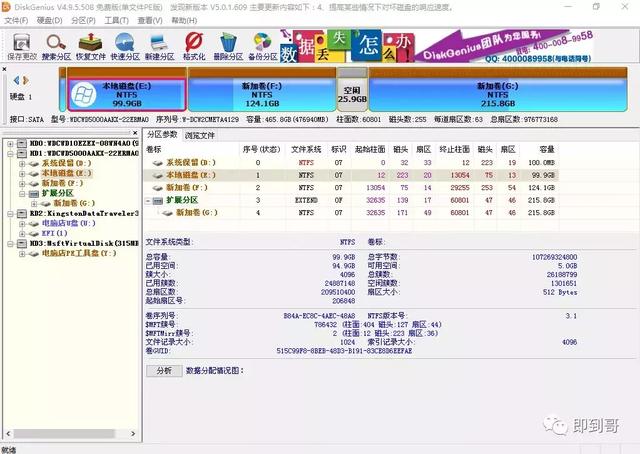Image resolution: width=640 pixels, height=454 pixels.
Task: Click the 文件系统 column header
Action: click(x=306, y=149)
